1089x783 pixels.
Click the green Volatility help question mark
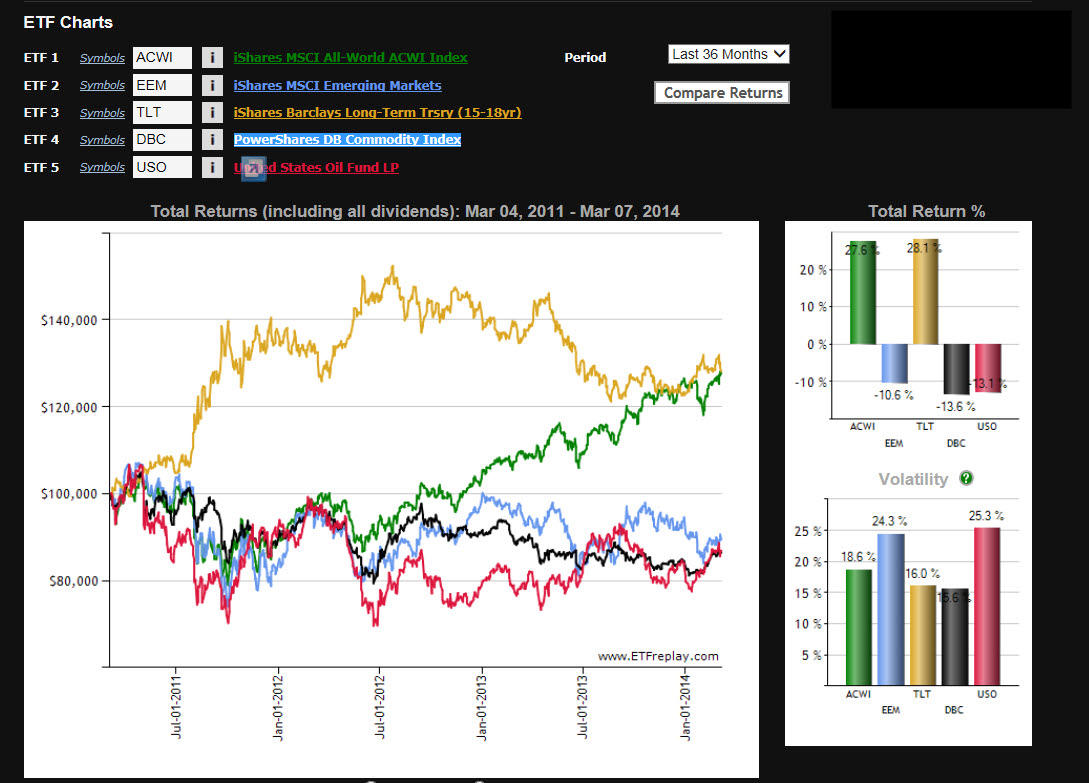coord(966,479)
